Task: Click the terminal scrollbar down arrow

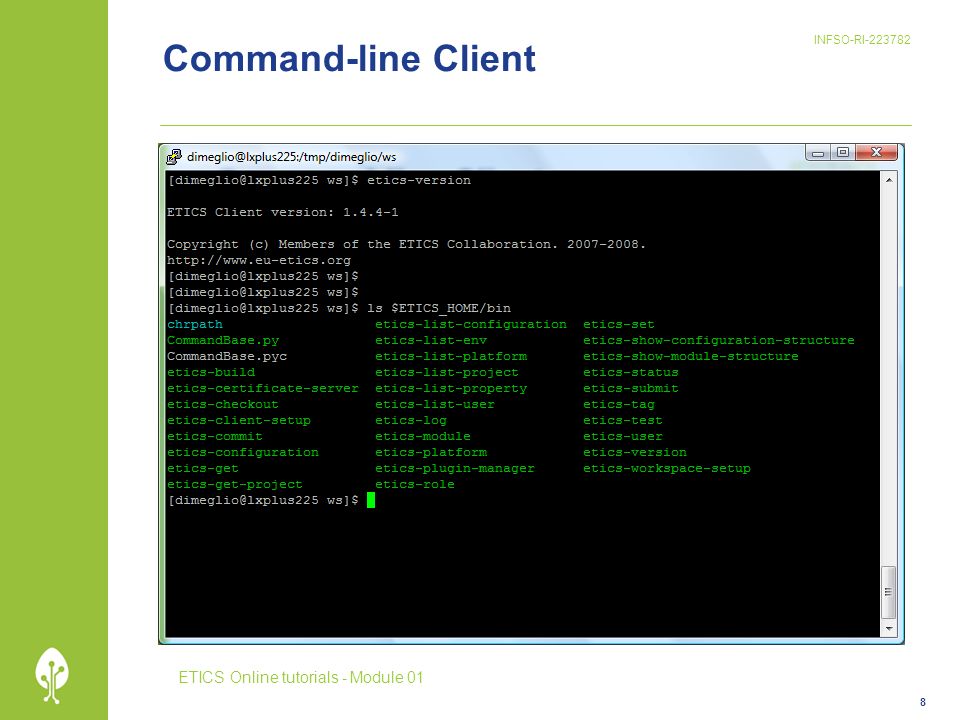Action: (x=889, y=628)
